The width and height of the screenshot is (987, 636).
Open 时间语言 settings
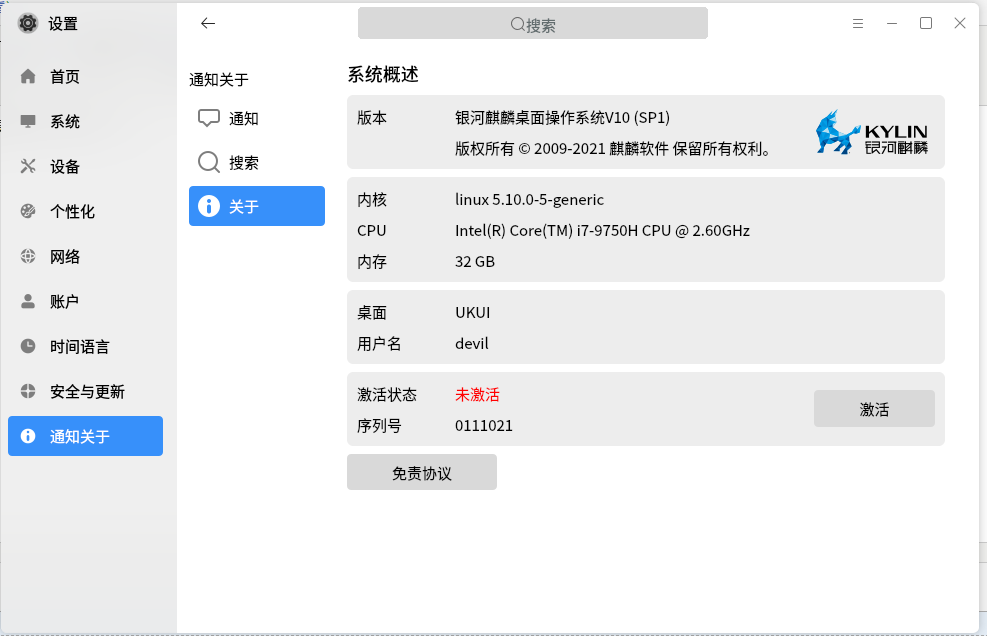86,346
